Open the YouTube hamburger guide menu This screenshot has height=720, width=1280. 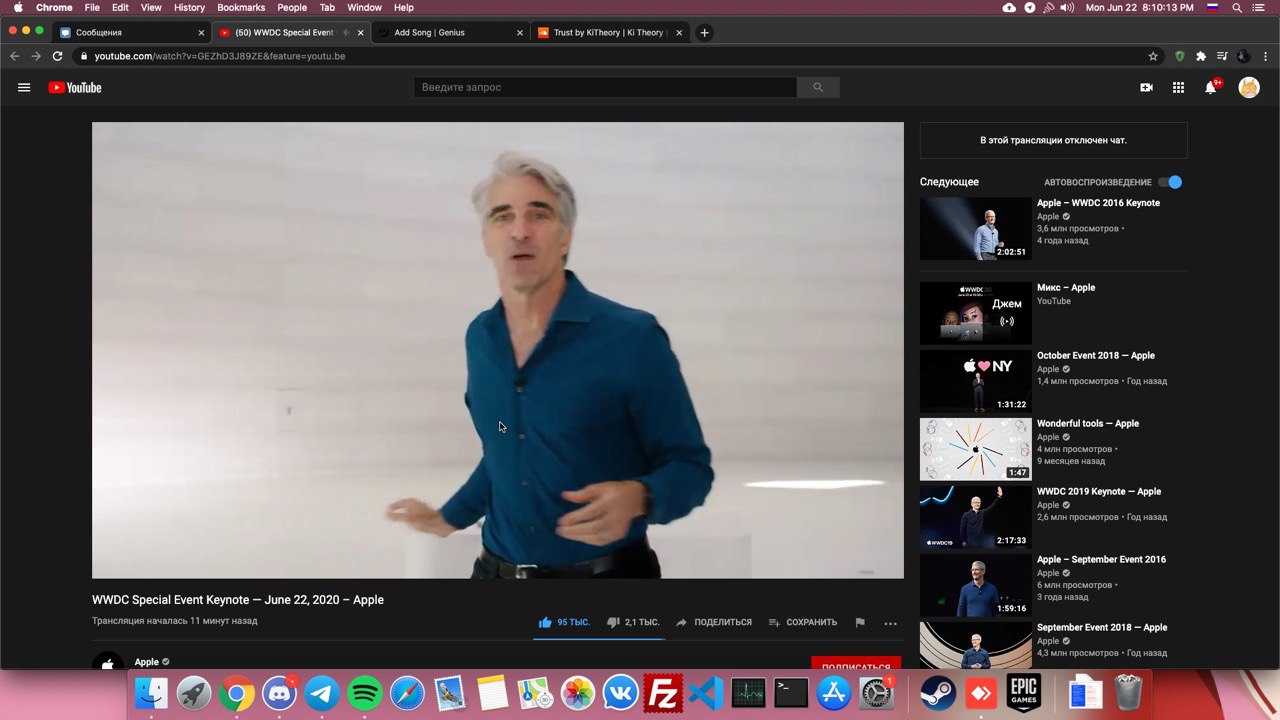24,87
